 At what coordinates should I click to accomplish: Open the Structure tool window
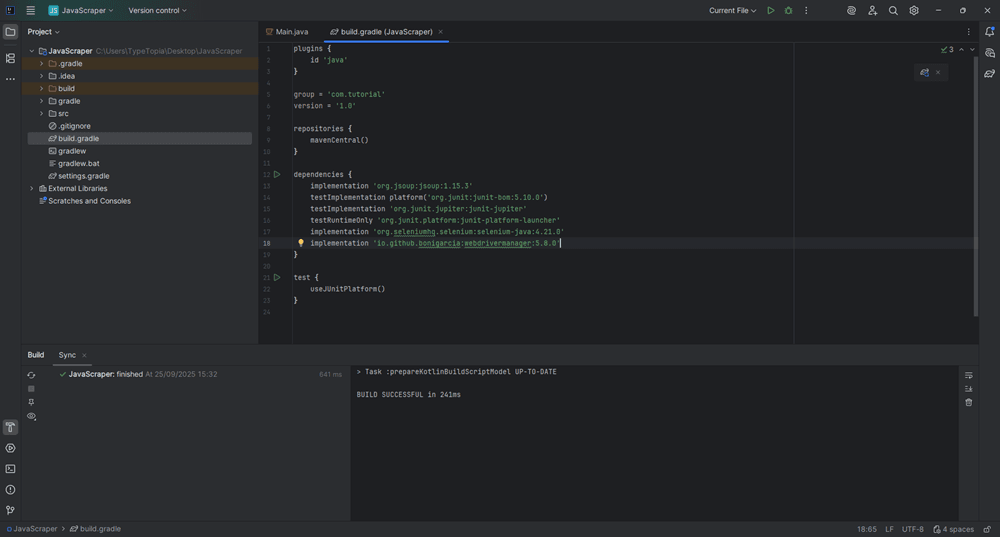click(10, 58)
